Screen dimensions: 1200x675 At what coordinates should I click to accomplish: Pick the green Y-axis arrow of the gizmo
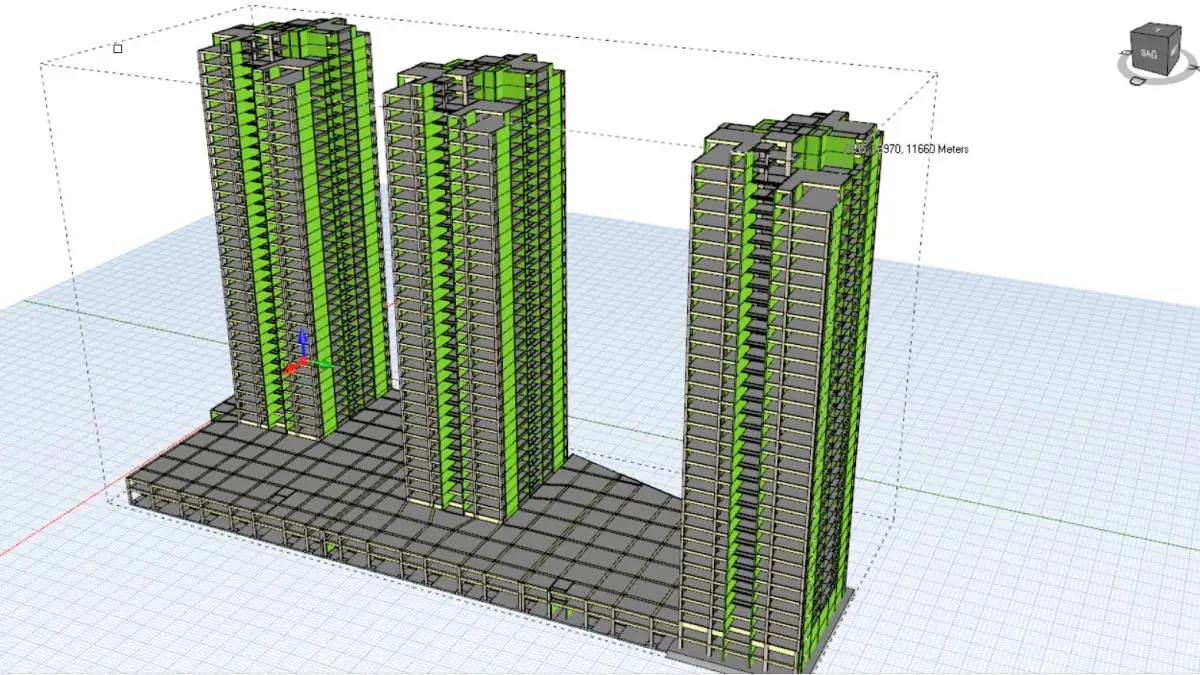tap(324, 365)
